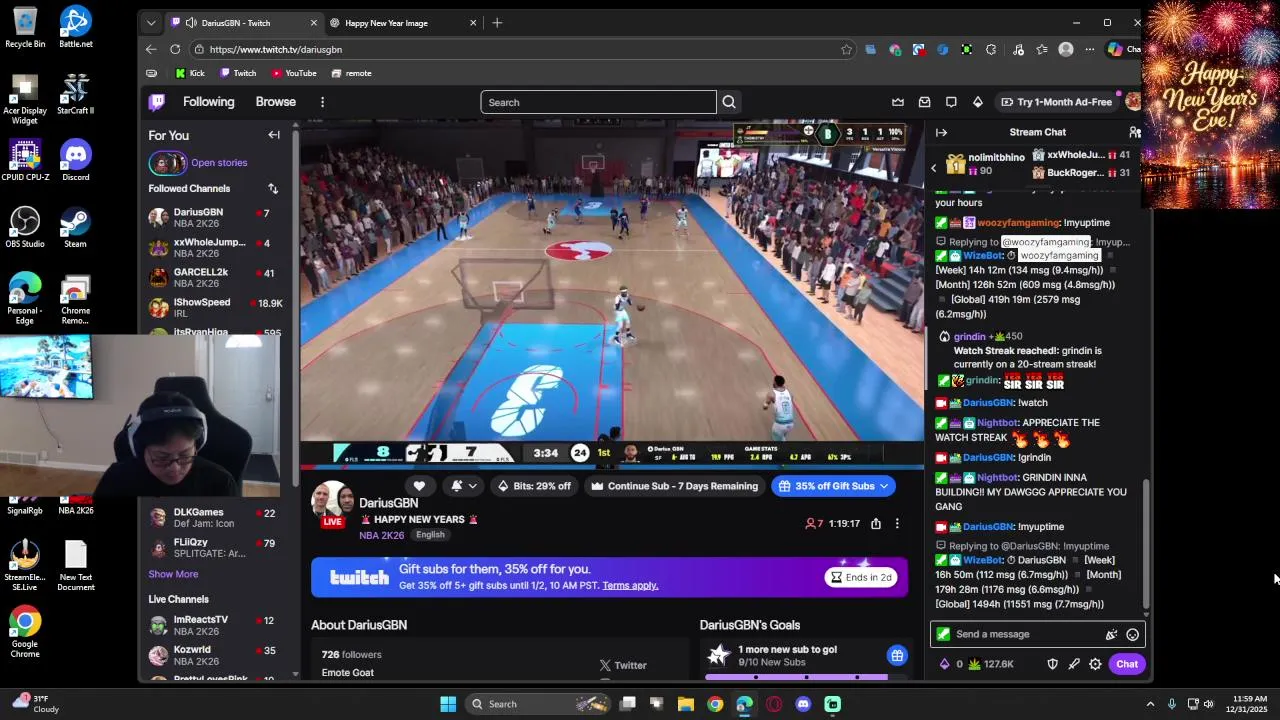Click the heart follow button
The height and width of the screenshot is (720, 1280).
(419, 486)
